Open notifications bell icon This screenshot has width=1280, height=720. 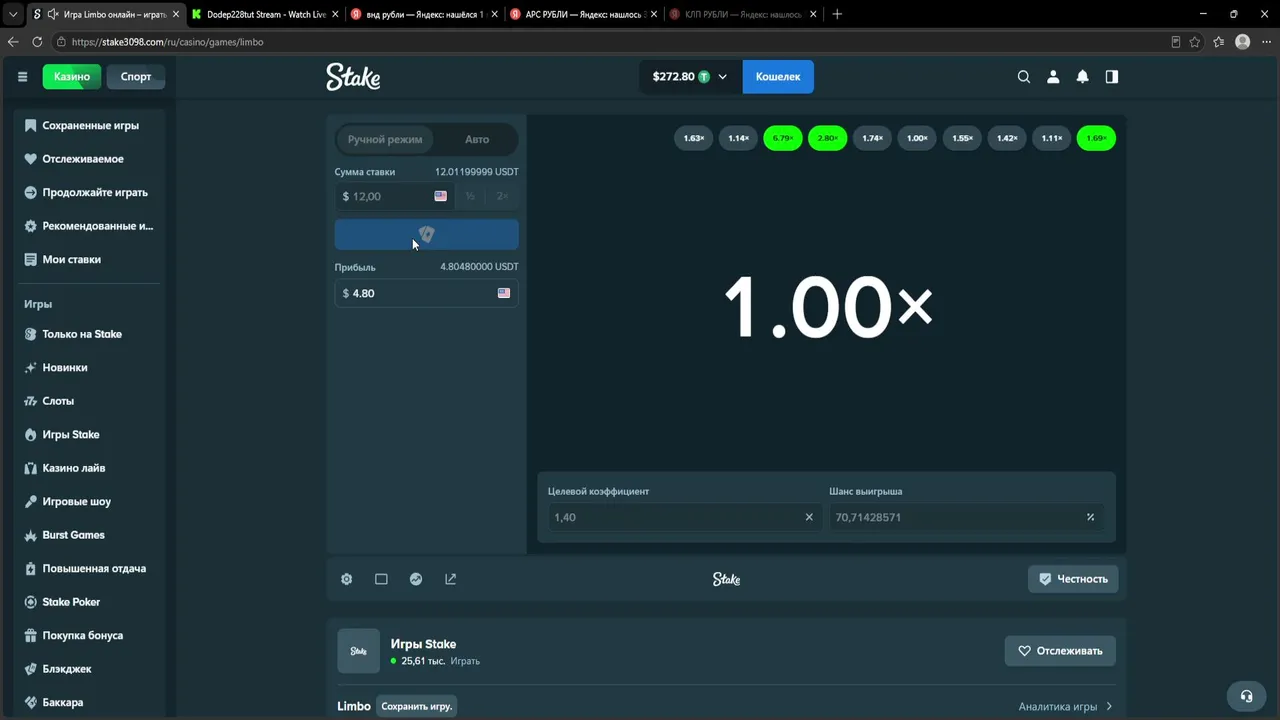point(1082,77)
